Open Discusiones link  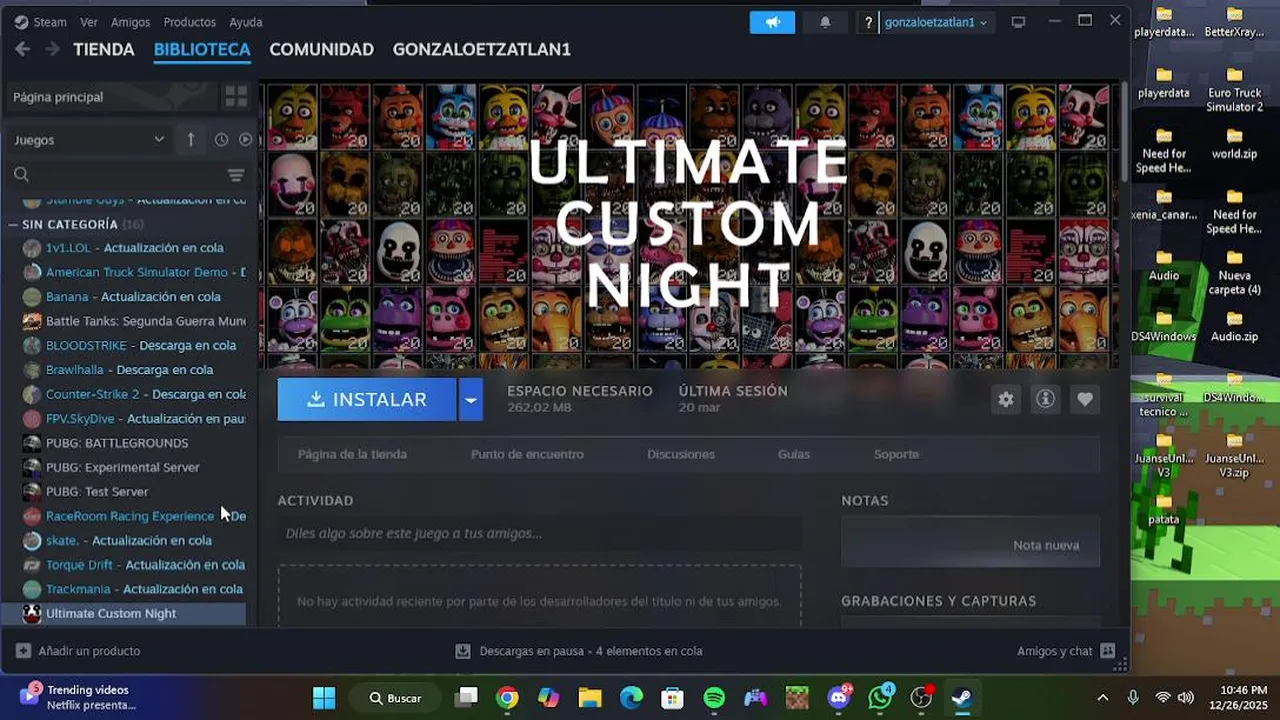(680, 454)
